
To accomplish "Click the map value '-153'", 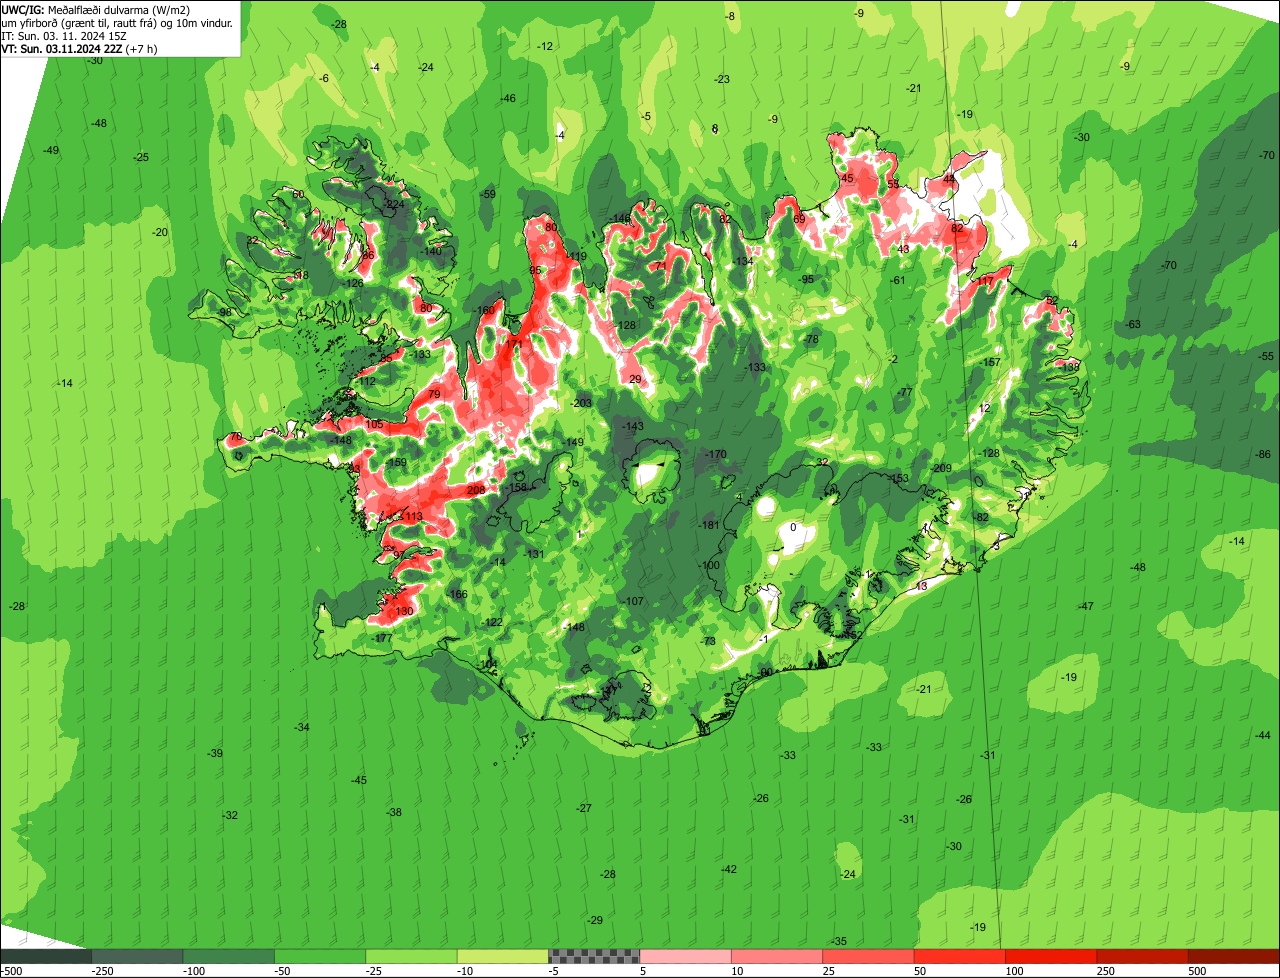I will pos(899,478).
